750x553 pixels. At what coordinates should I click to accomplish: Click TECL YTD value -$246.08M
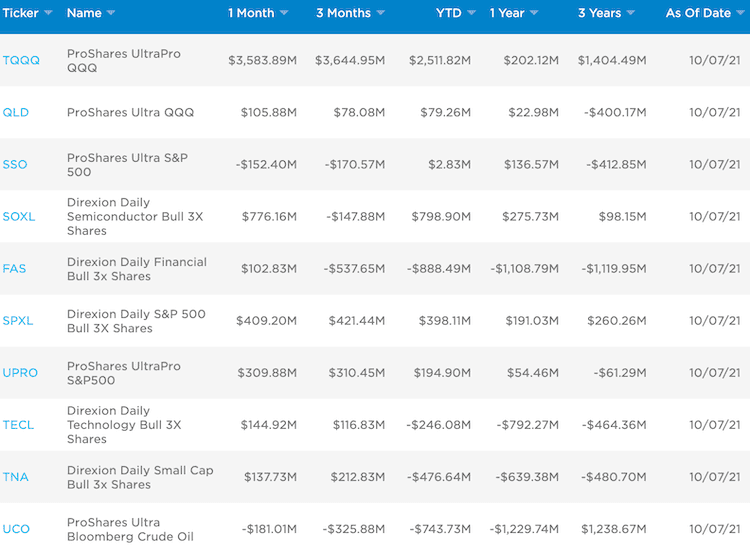[438, 425]
